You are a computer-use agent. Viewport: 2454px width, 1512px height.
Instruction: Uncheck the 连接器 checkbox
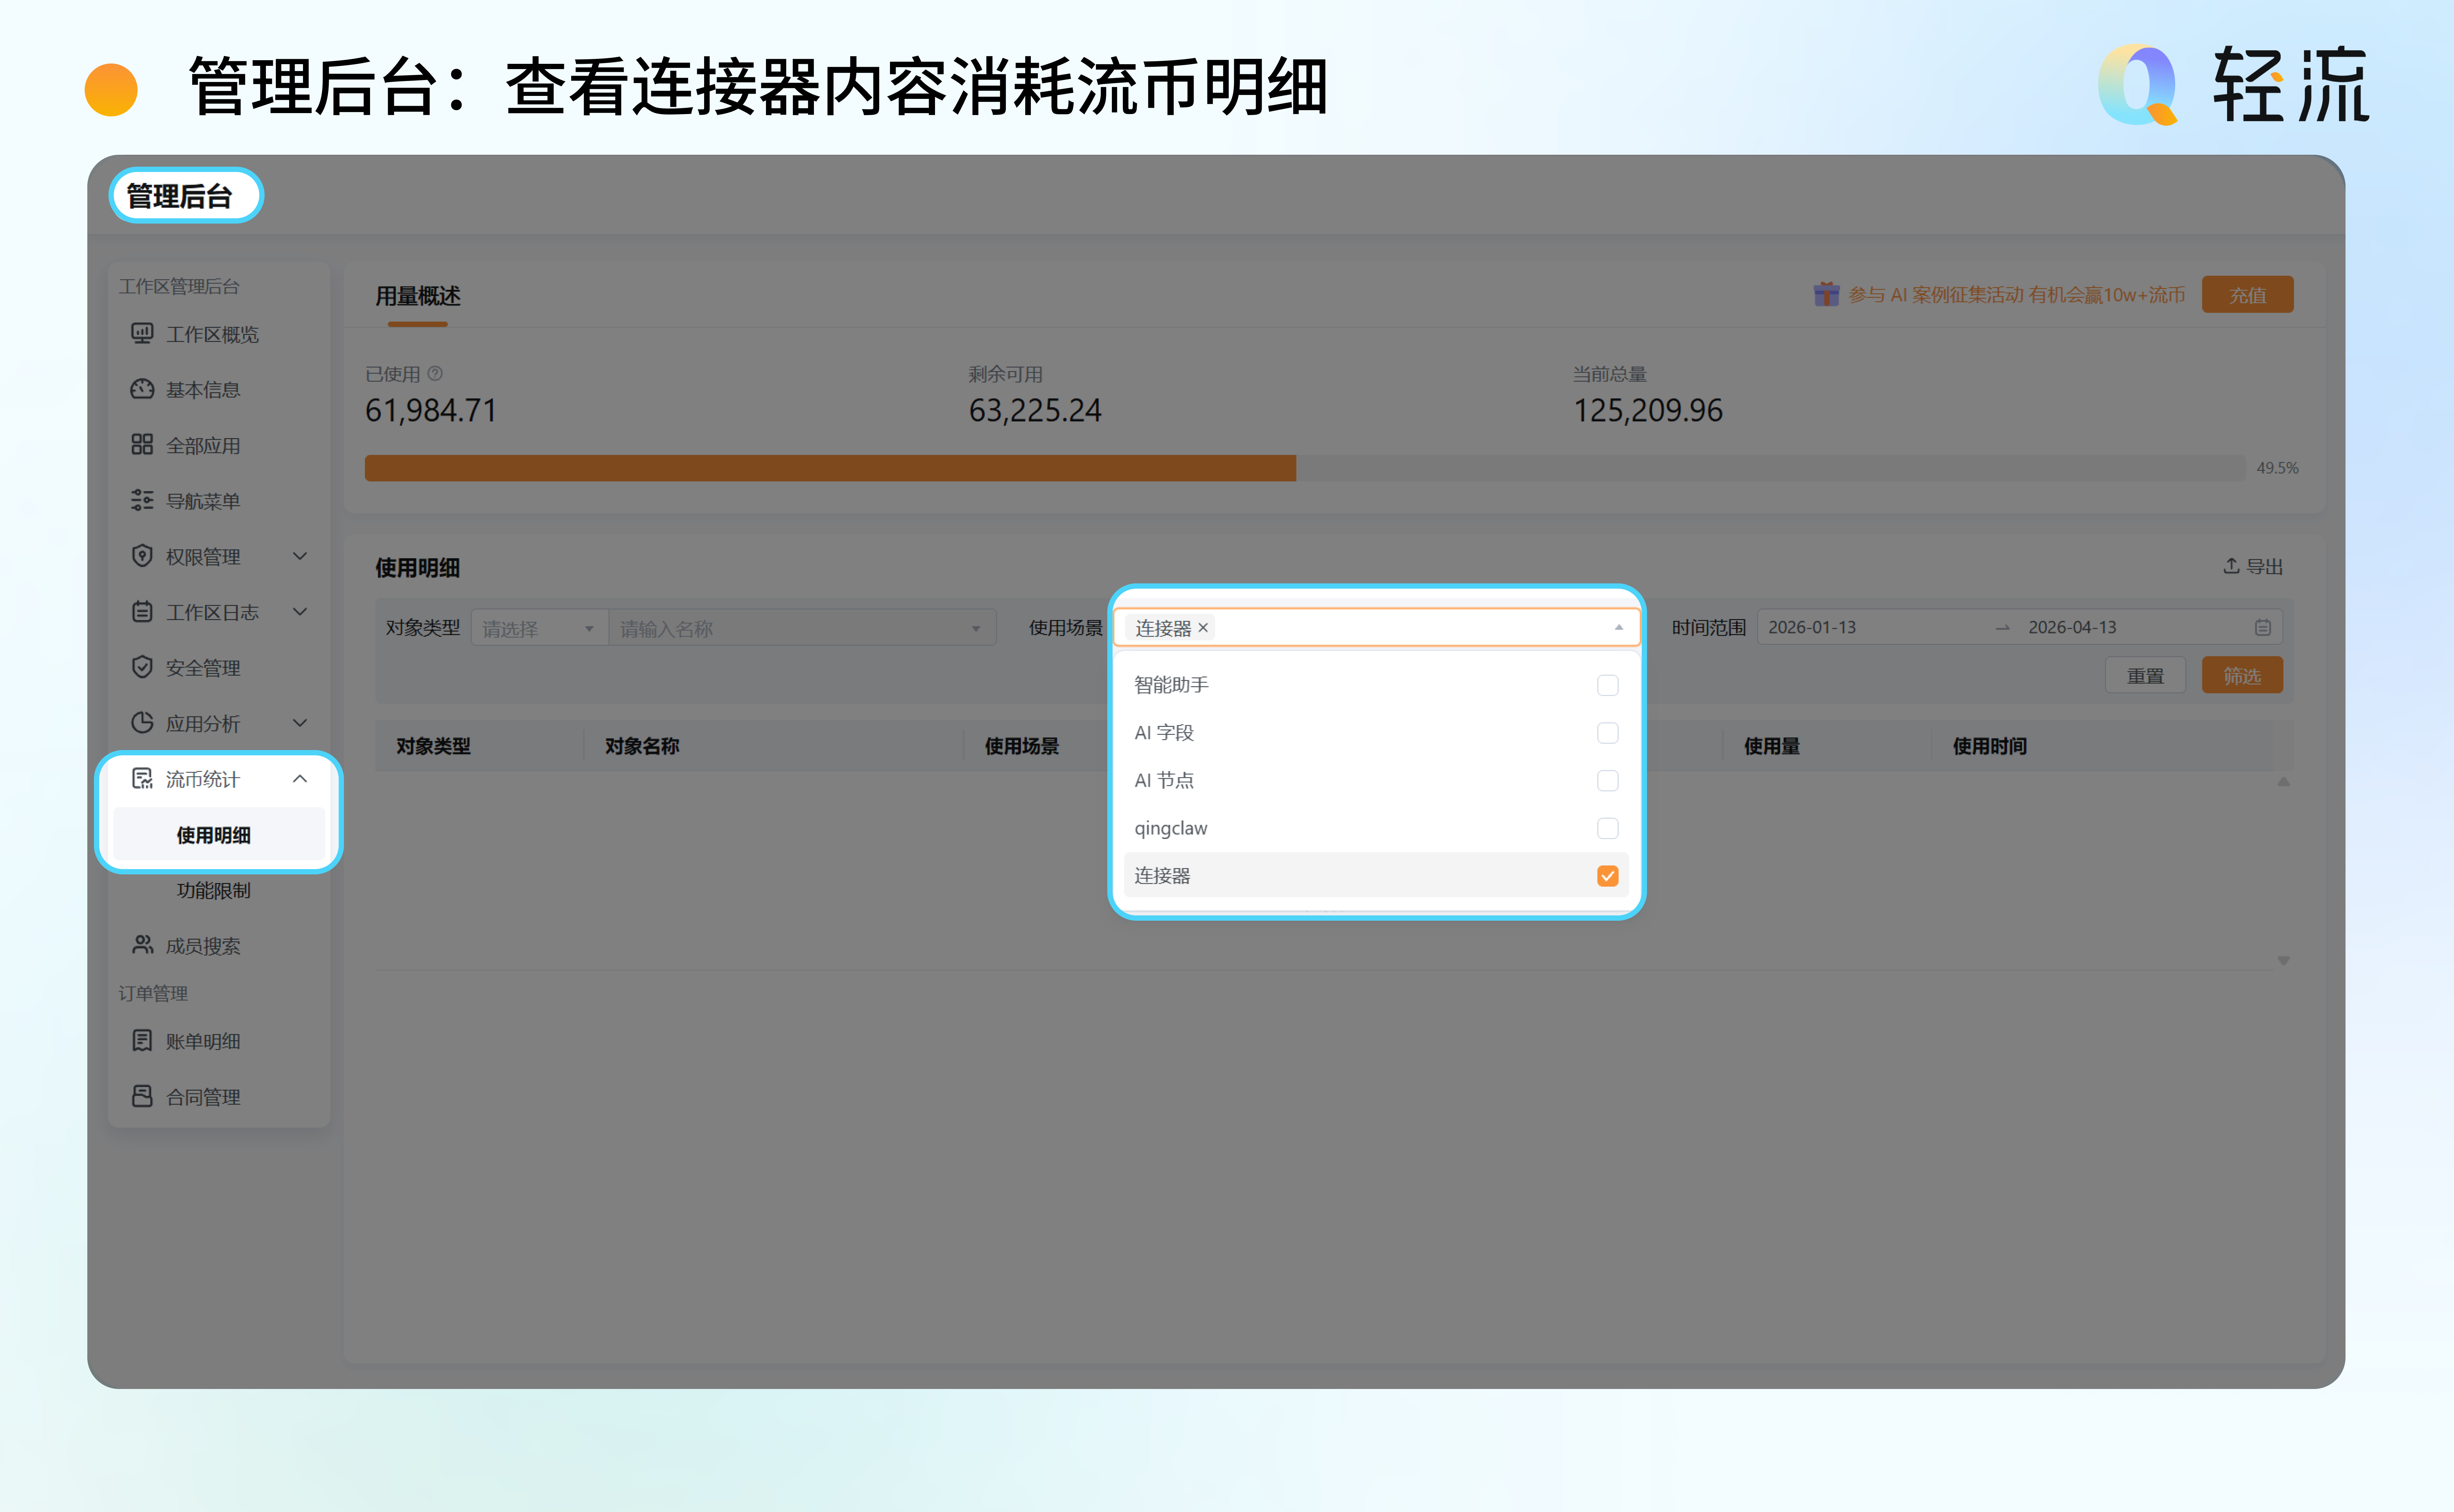click(1607, 876)
